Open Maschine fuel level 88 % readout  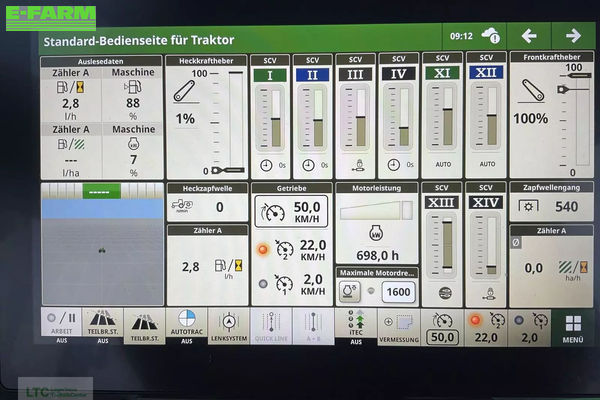[132, 95]
